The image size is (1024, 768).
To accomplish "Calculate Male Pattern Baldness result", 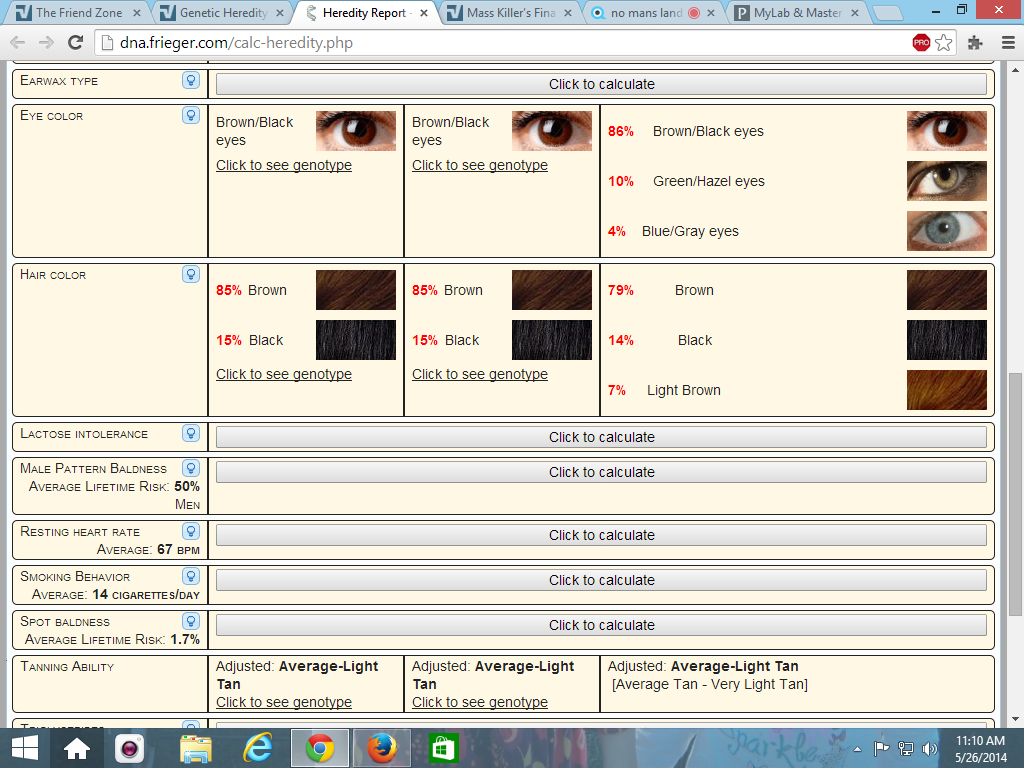I will (x=601, y=472).
